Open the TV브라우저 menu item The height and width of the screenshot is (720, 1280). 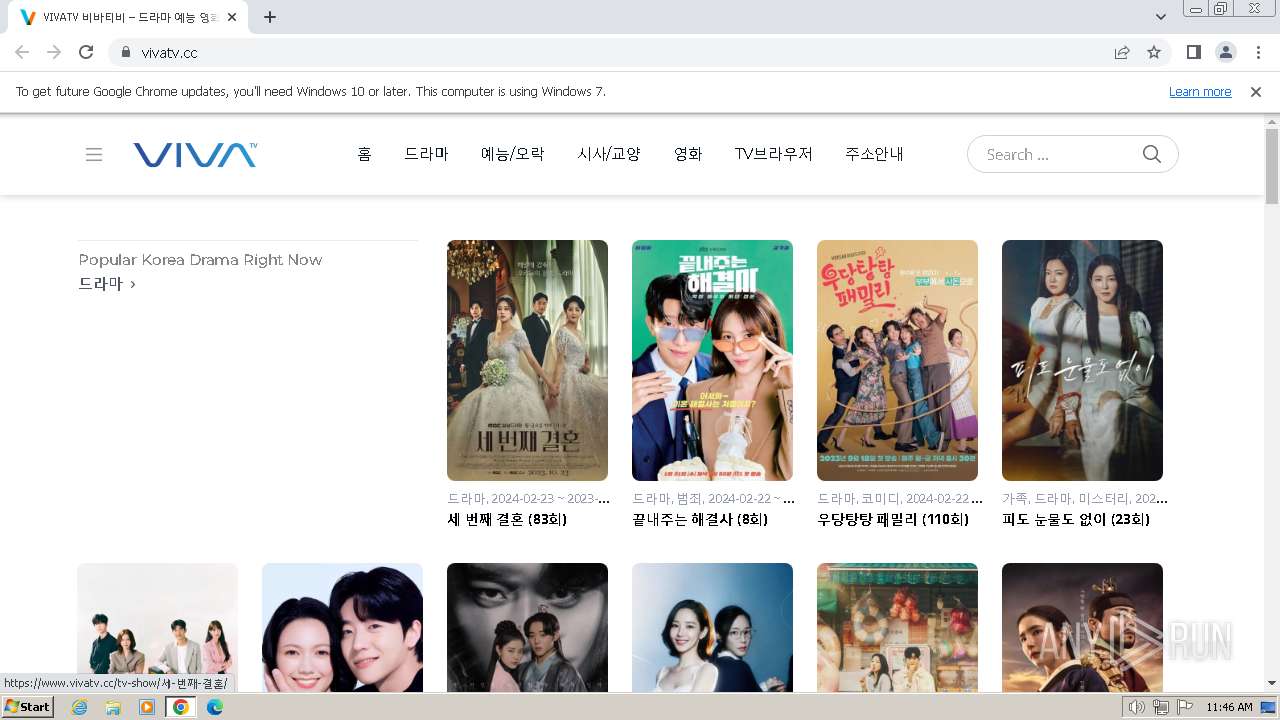coord(774,154)
